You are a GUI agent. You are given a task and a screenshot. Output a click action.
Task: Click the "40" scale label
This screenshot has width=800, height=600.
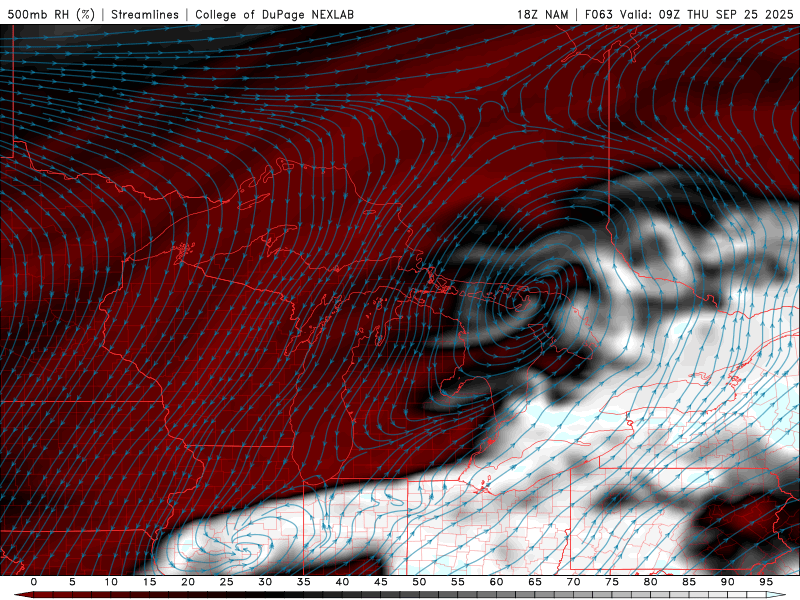click(x=342, y=582)
